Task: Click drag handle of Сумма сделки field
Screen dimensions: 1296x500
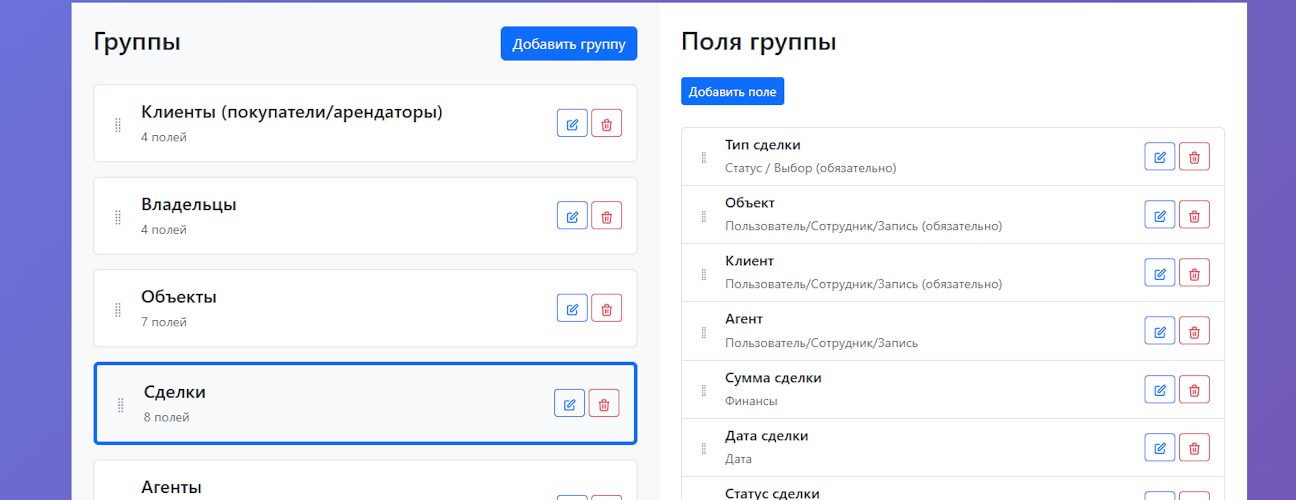Action: pos(703,390)
